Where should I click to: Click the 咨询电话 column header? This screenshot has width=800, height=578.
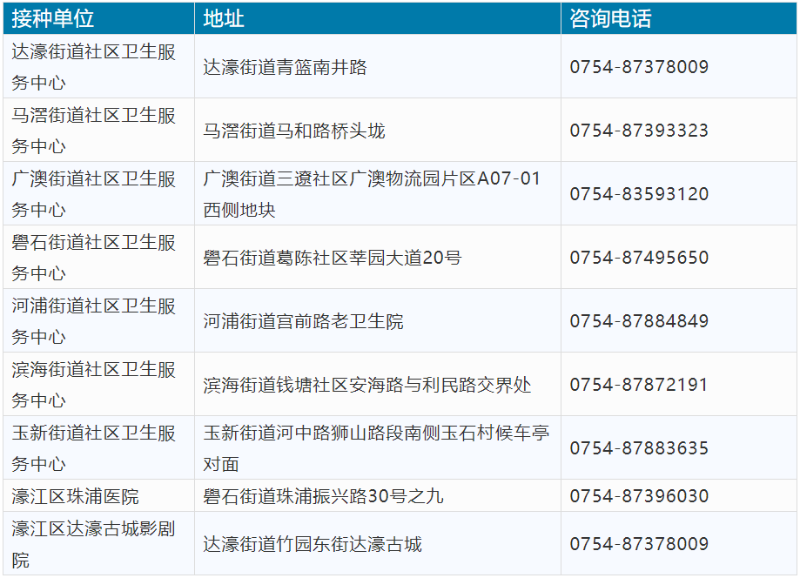[x=610, y=19]
